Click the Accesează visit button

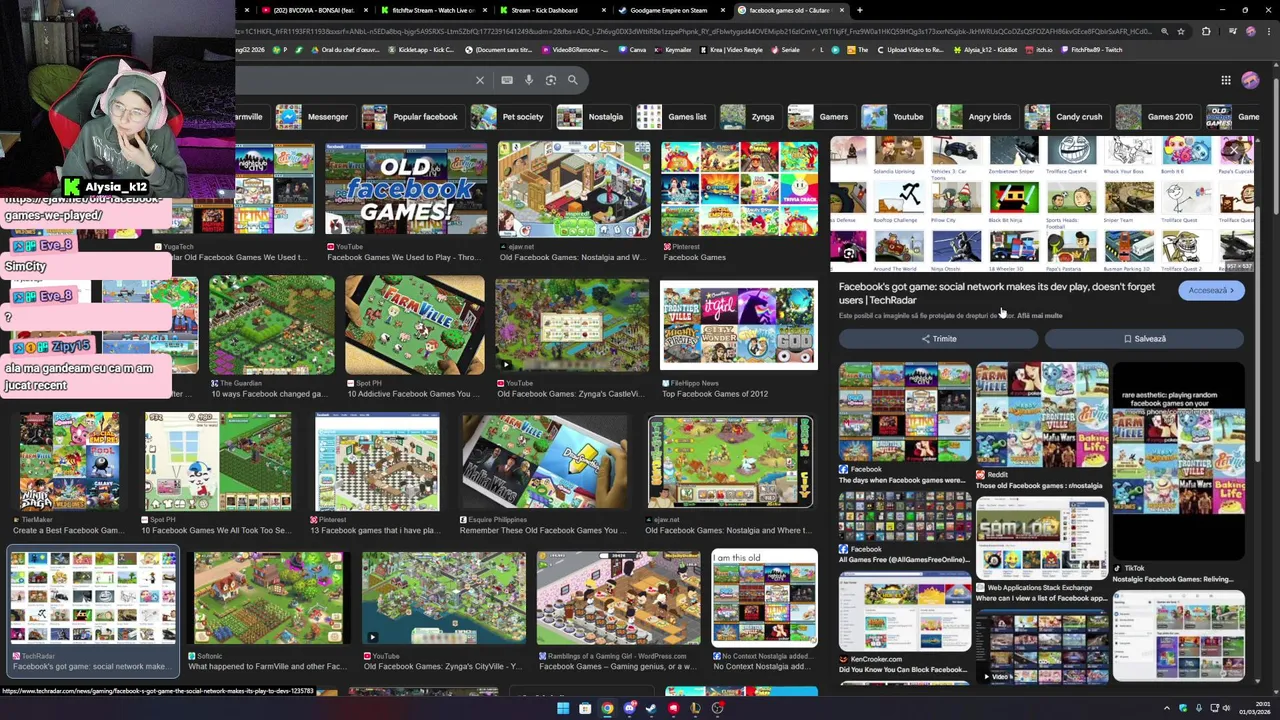tap(1211, 291)
